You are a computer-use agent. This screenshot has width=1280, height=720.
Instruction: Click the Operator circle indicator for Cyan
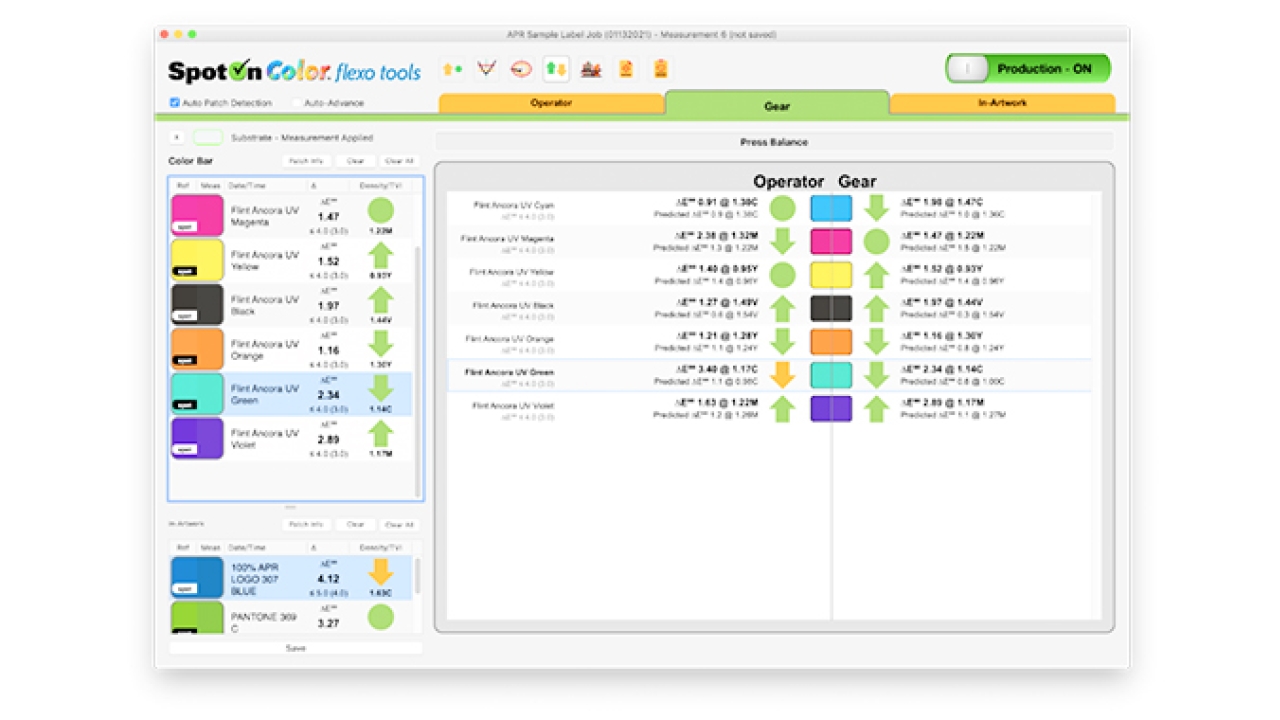[784, 208]
